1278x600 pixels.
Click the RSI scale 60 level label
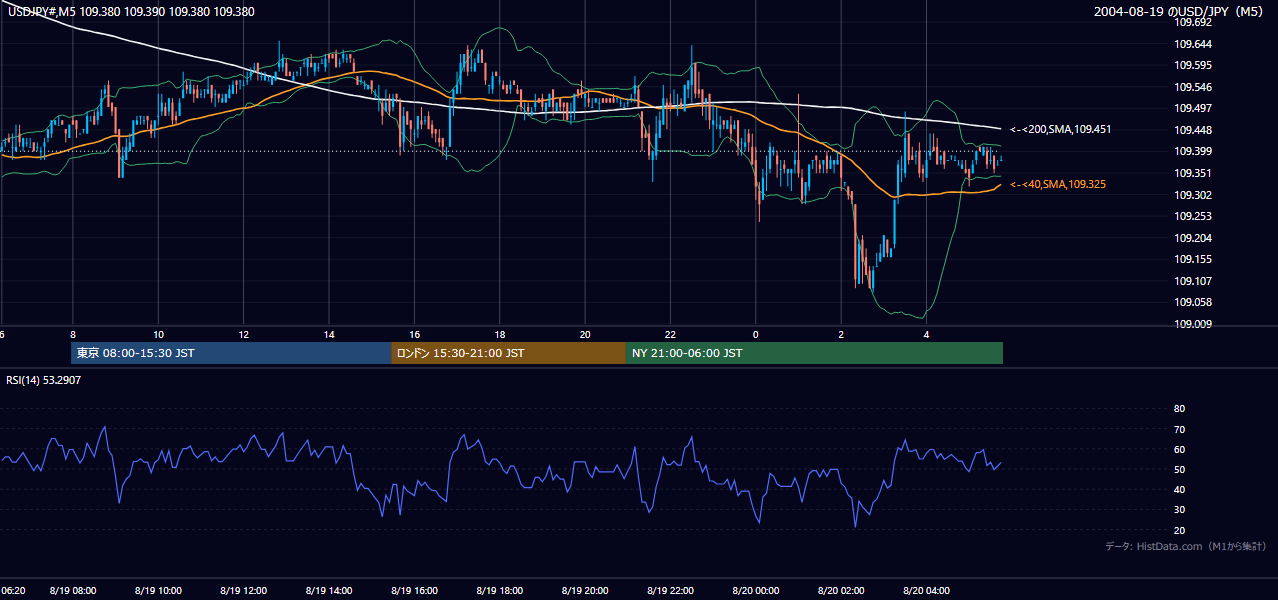point(1179,449)
